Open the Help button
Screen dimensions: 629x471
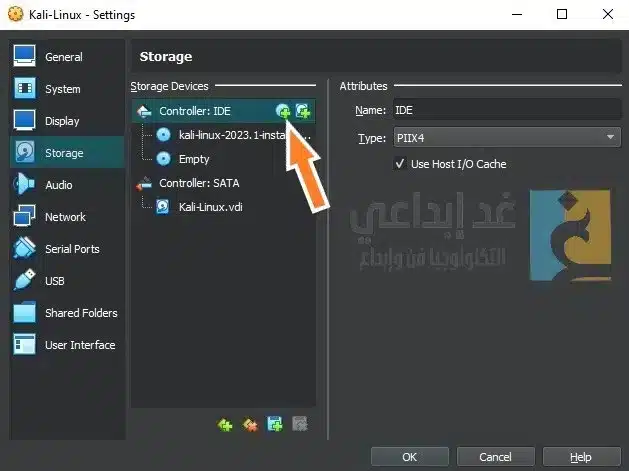pos(581,457)
